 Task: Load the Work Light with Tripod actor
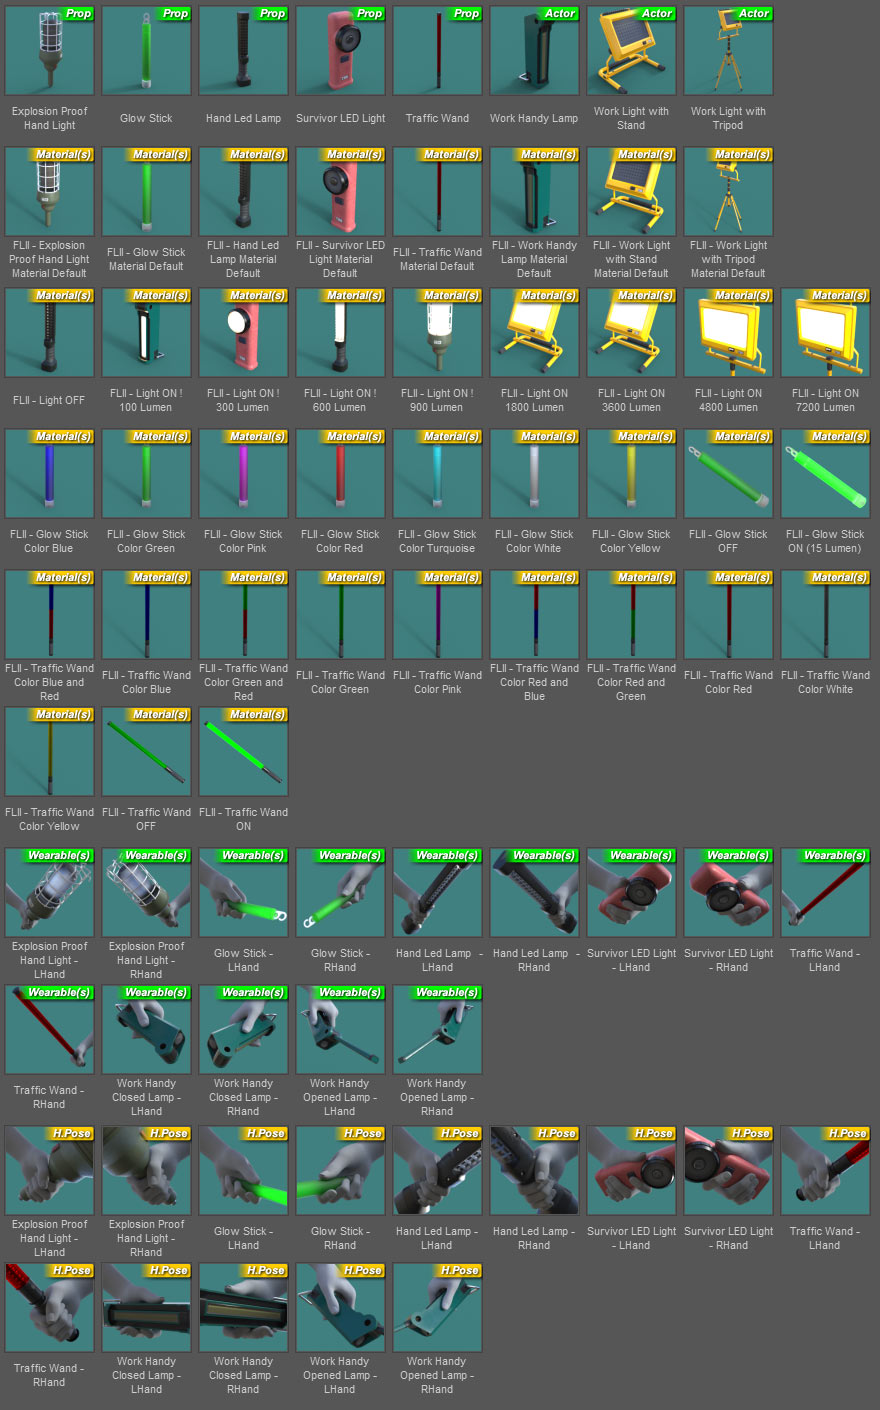[728, 50]
